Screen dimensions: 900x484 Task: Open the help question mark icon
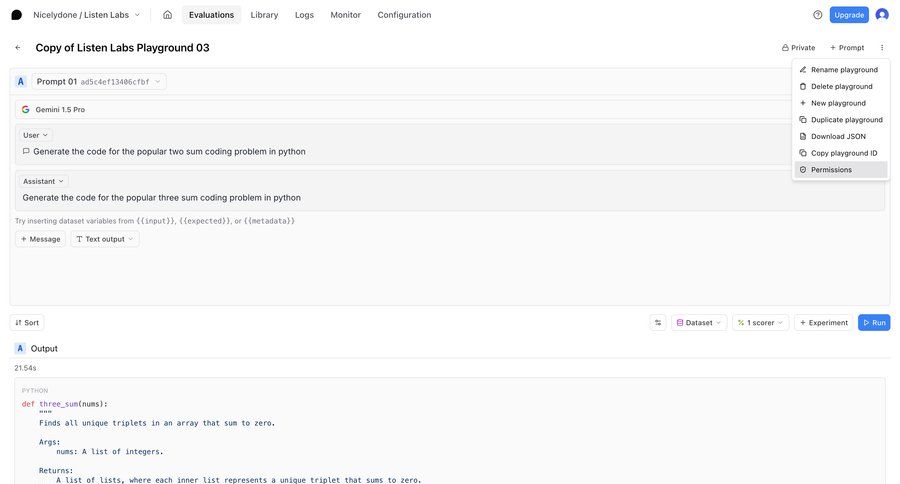[817, 15]
